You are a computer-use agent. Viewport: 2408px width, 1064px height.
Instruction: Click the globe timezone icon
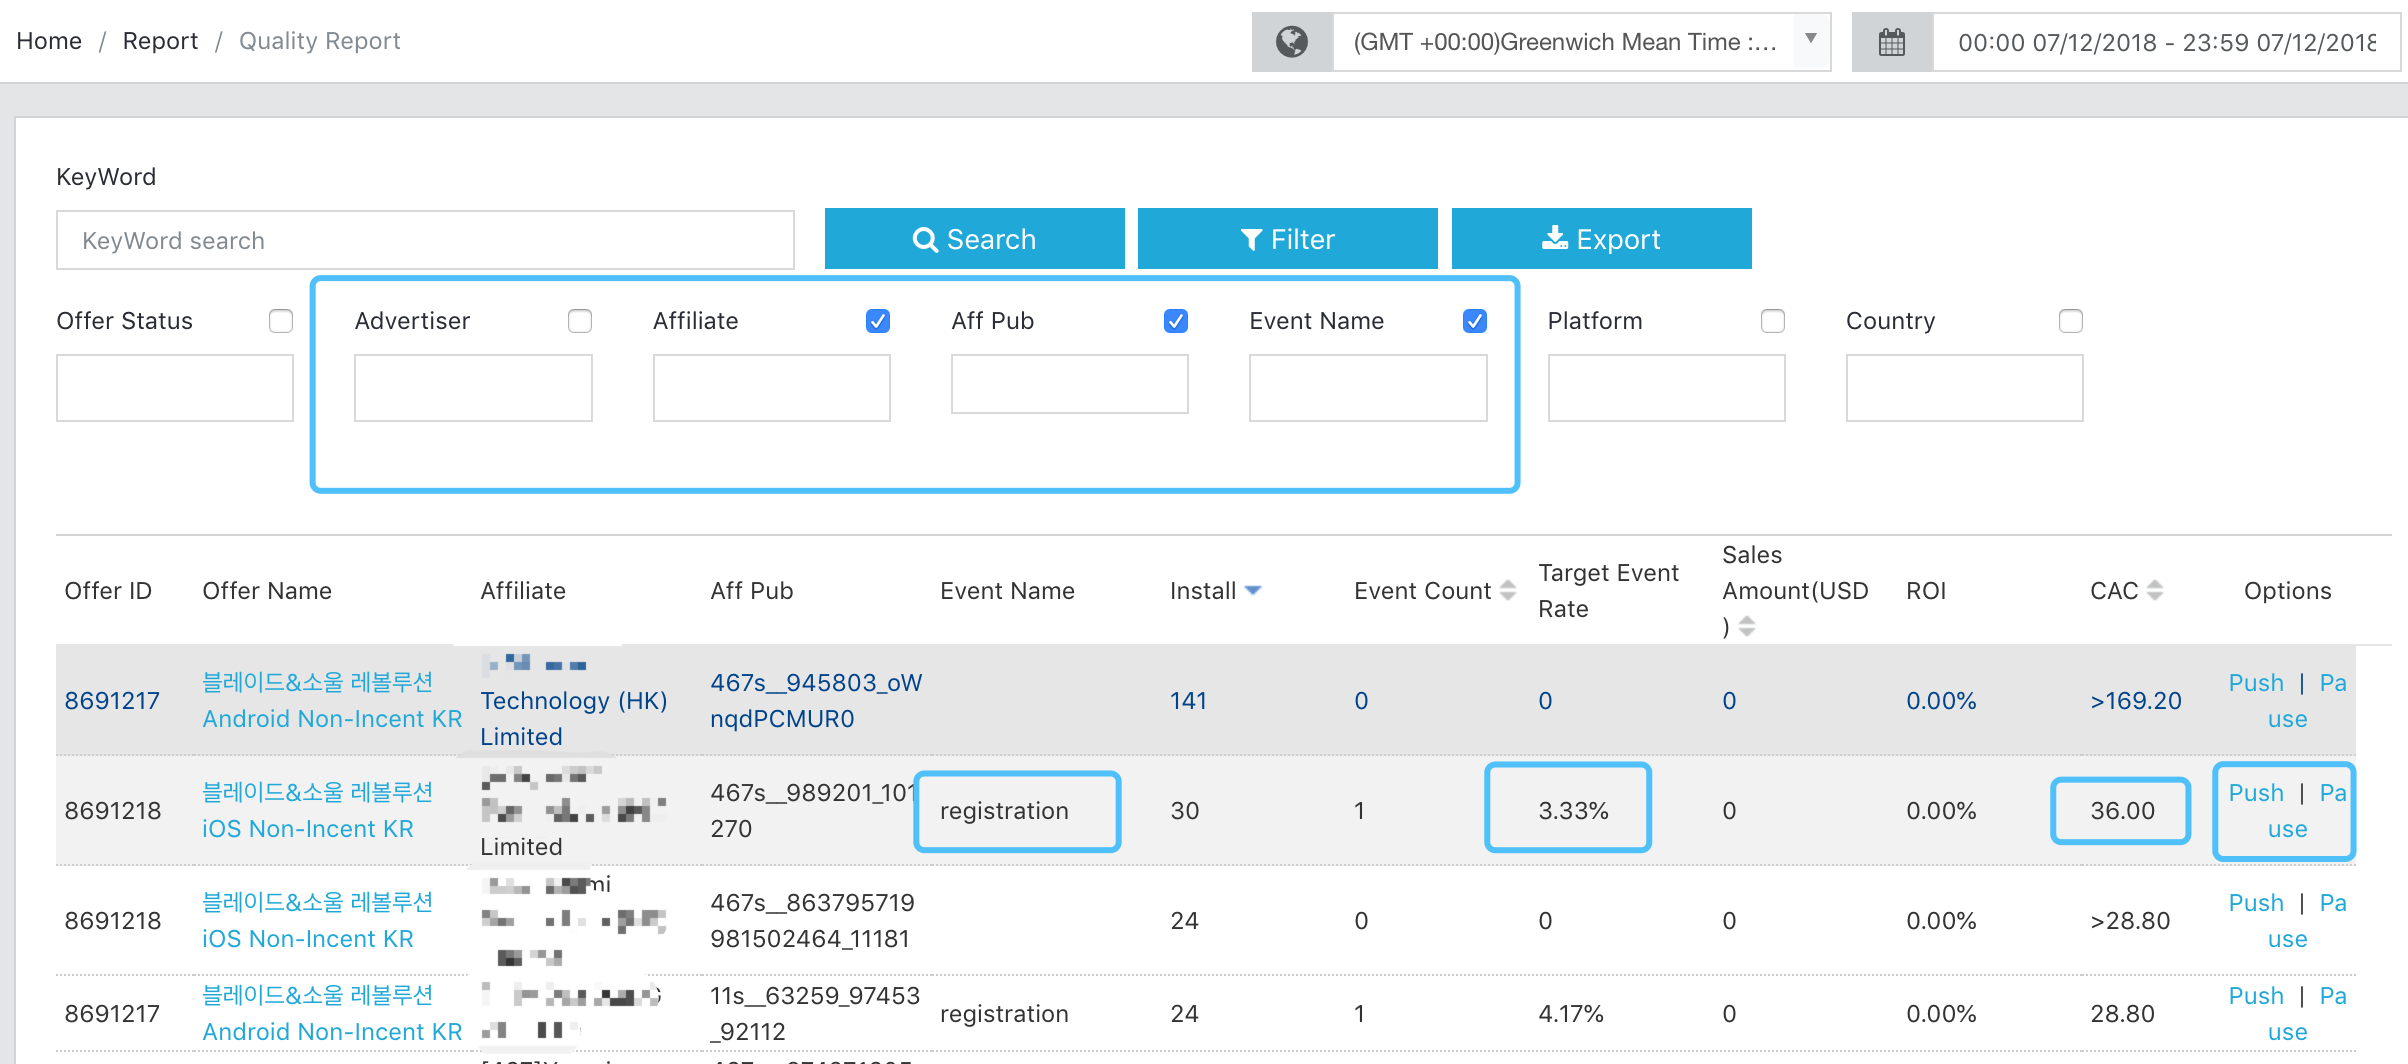1292,42
